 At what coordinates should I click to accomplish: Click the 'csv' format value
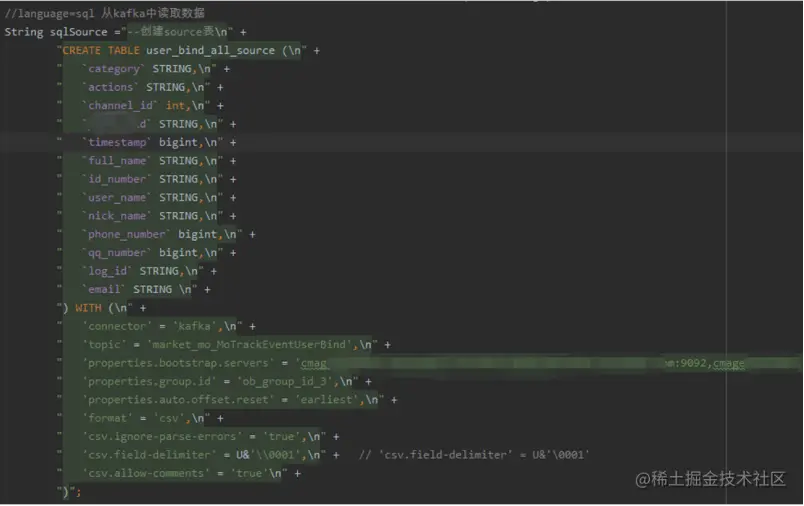169,418
